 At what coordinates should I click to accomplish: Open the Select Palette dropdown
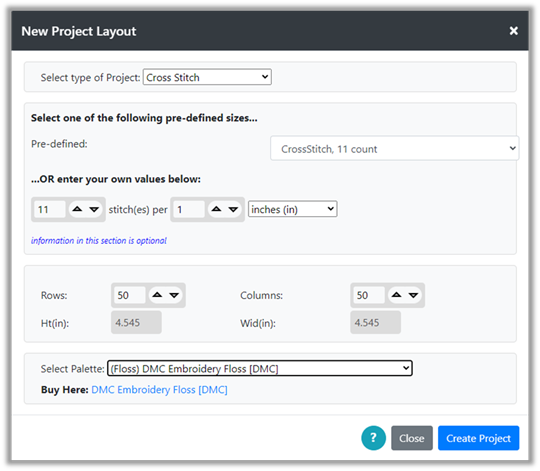(260, 368)
